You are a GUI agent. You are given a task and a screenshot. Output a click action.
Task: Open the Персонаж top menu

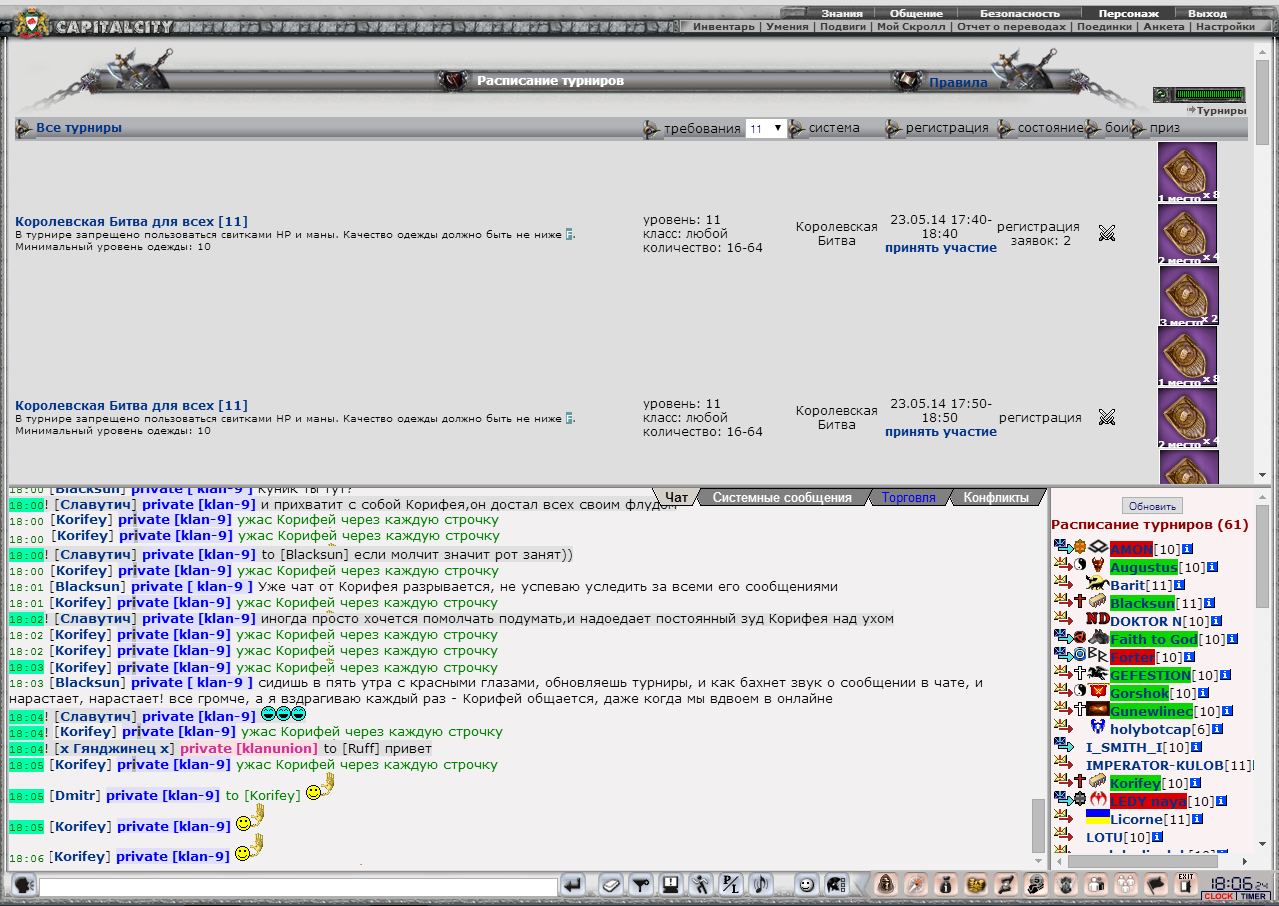tap(1128, 14)
